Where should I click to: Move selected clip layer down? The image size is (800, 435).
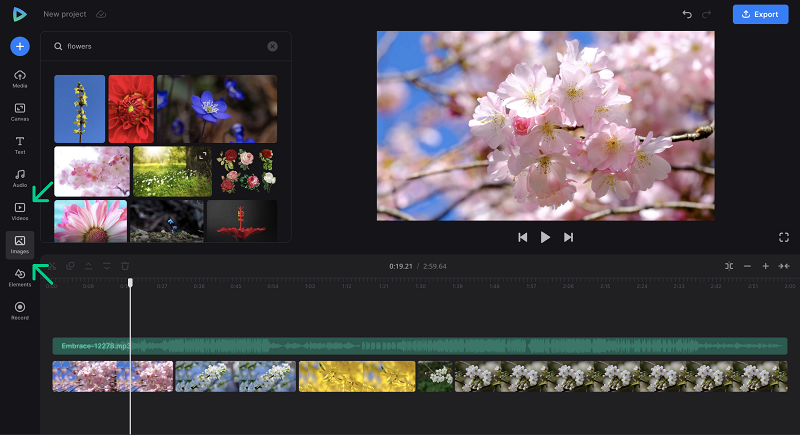107,266
